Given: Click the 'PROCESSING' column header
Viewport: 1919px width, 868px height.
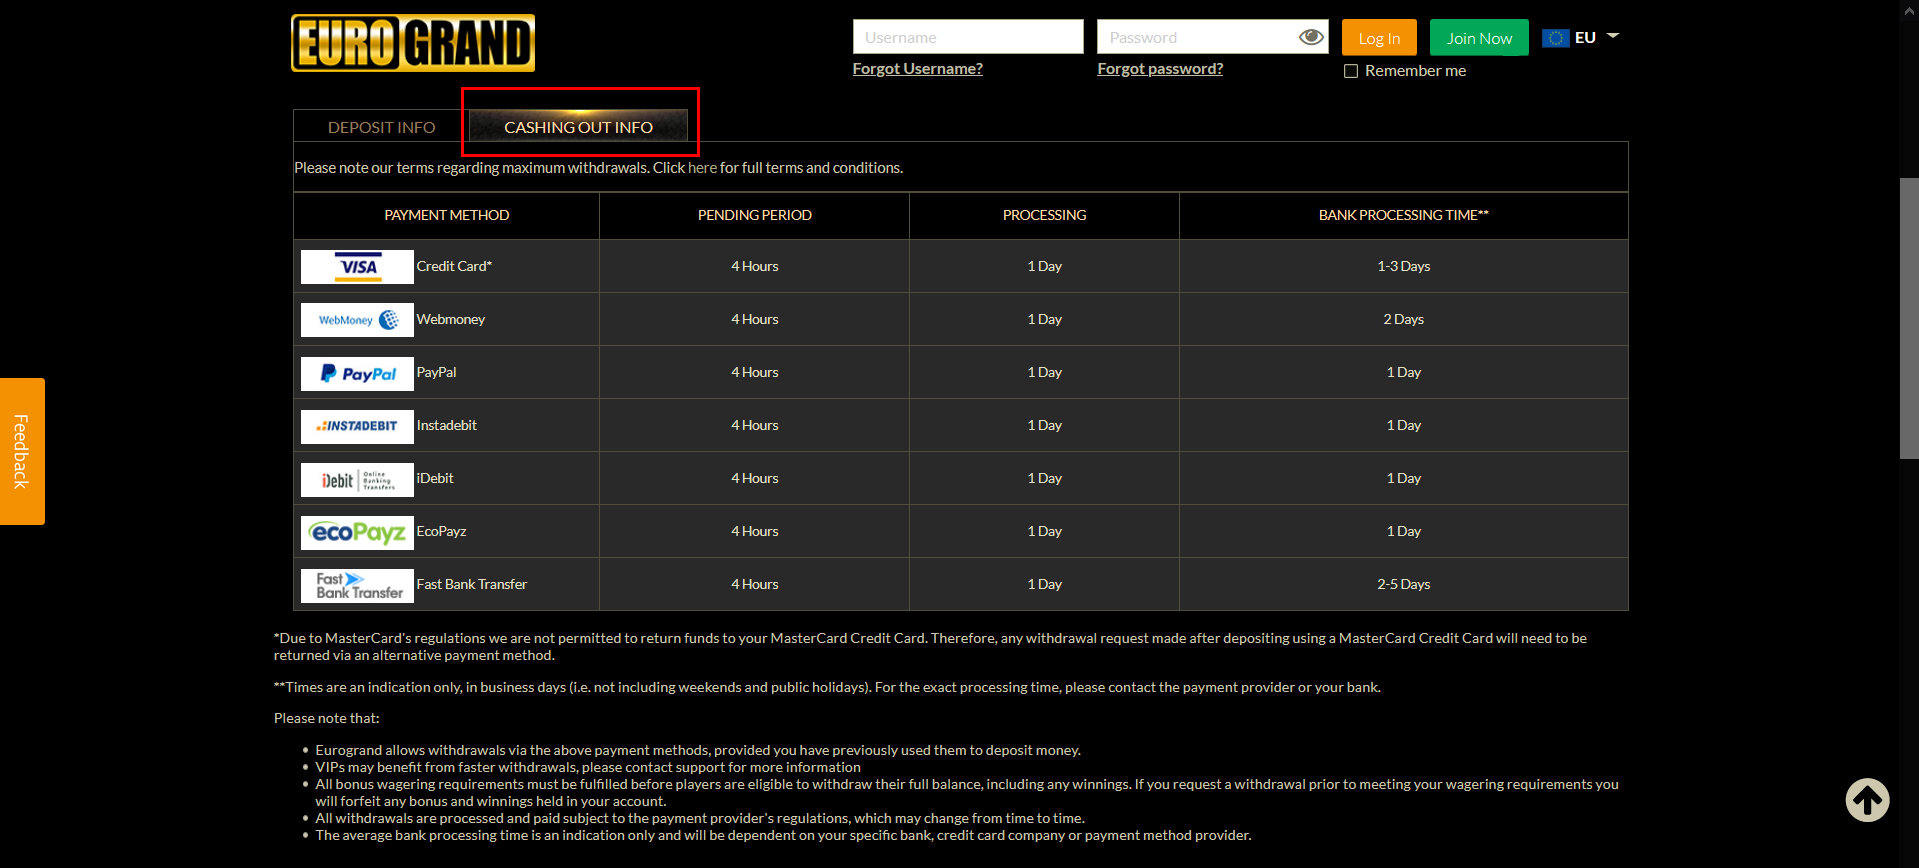Looking at the screenshot, I should tap(1044, 215).
